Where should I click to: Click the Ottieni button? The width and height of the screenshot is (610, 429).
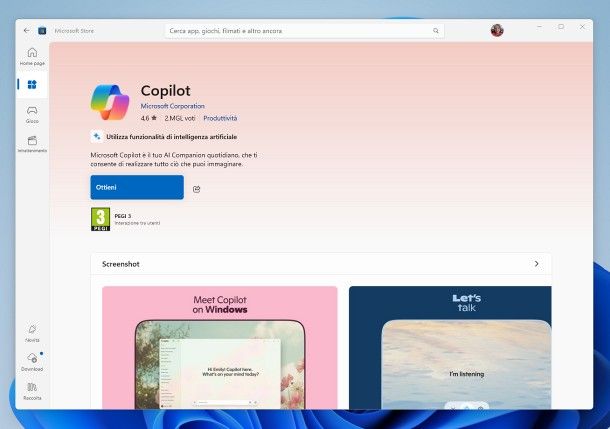pos(137,187)
